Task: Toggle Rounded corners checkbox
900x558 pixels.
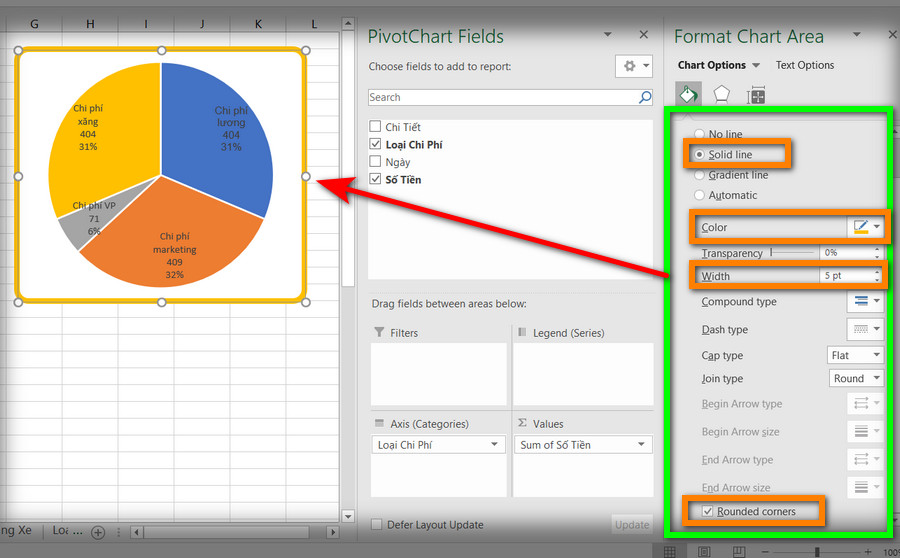Action: [x=707, y=511]
